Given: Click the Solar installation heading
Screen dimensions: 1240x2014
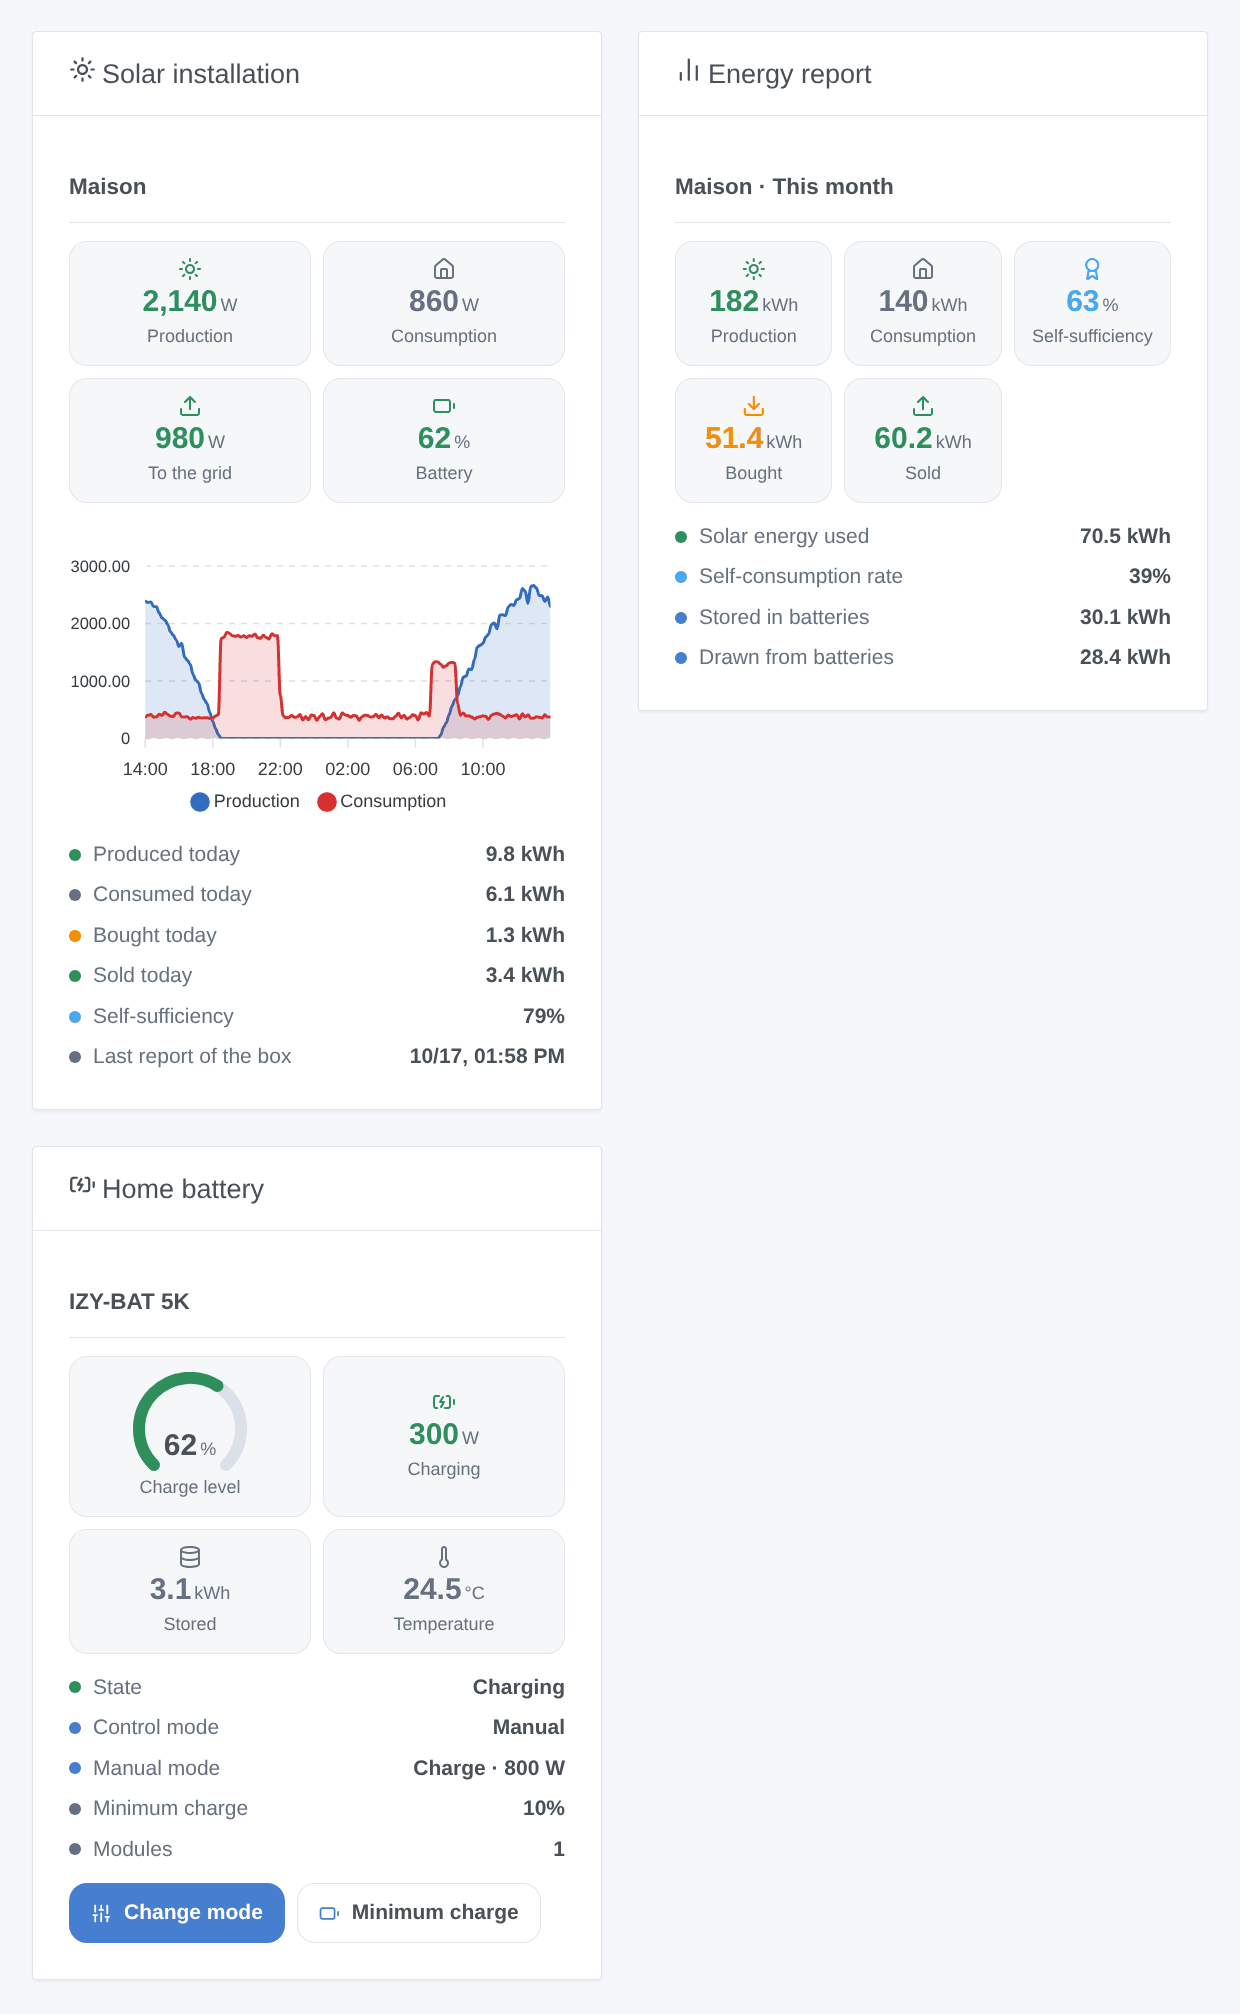Looking at the screenshot, I should click(x=201, y=74).
